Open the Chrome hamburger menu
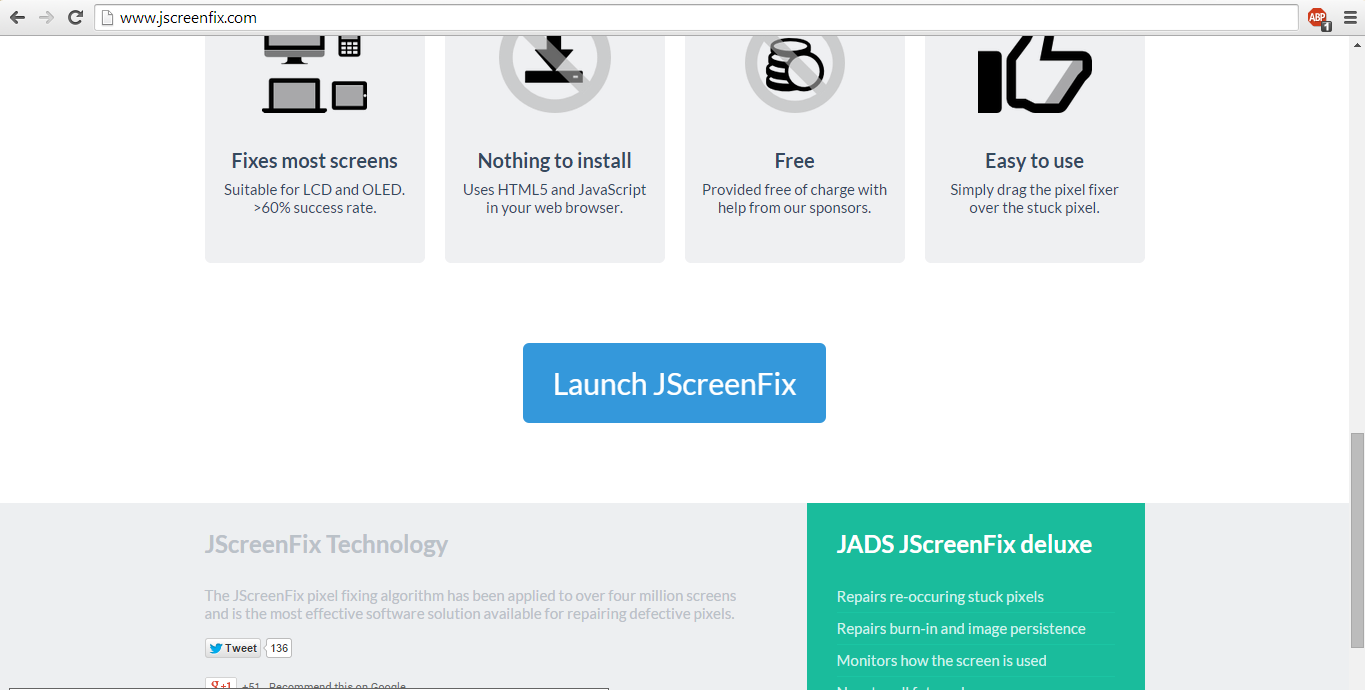 point(1350,17)
